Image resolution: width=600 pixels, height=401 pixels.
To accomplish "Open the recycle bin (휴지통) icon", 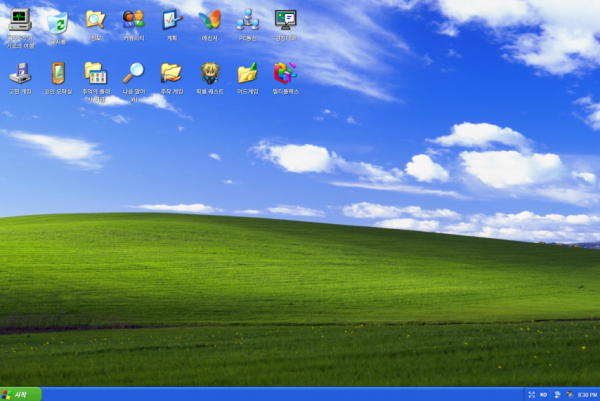I will coord(58,23).
